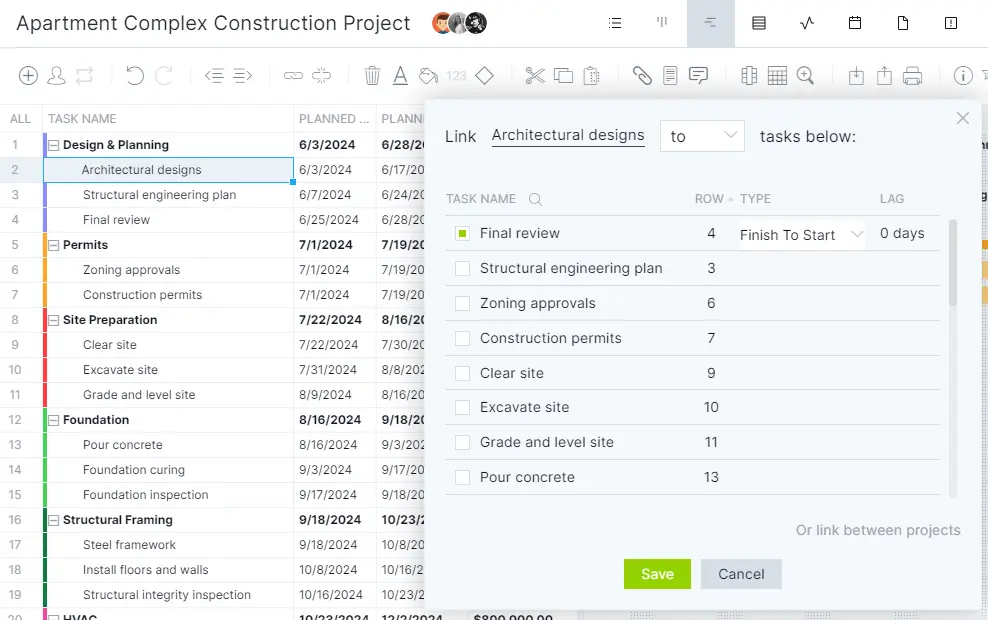Collapse the Foundation group
This screenshot has height=620, width=988.
tap(54, 421)
